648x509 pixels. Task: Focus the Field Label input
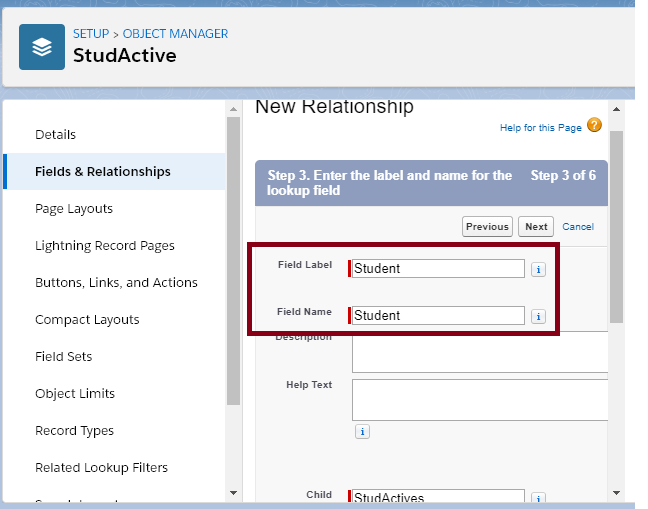[x=438, y=269]
